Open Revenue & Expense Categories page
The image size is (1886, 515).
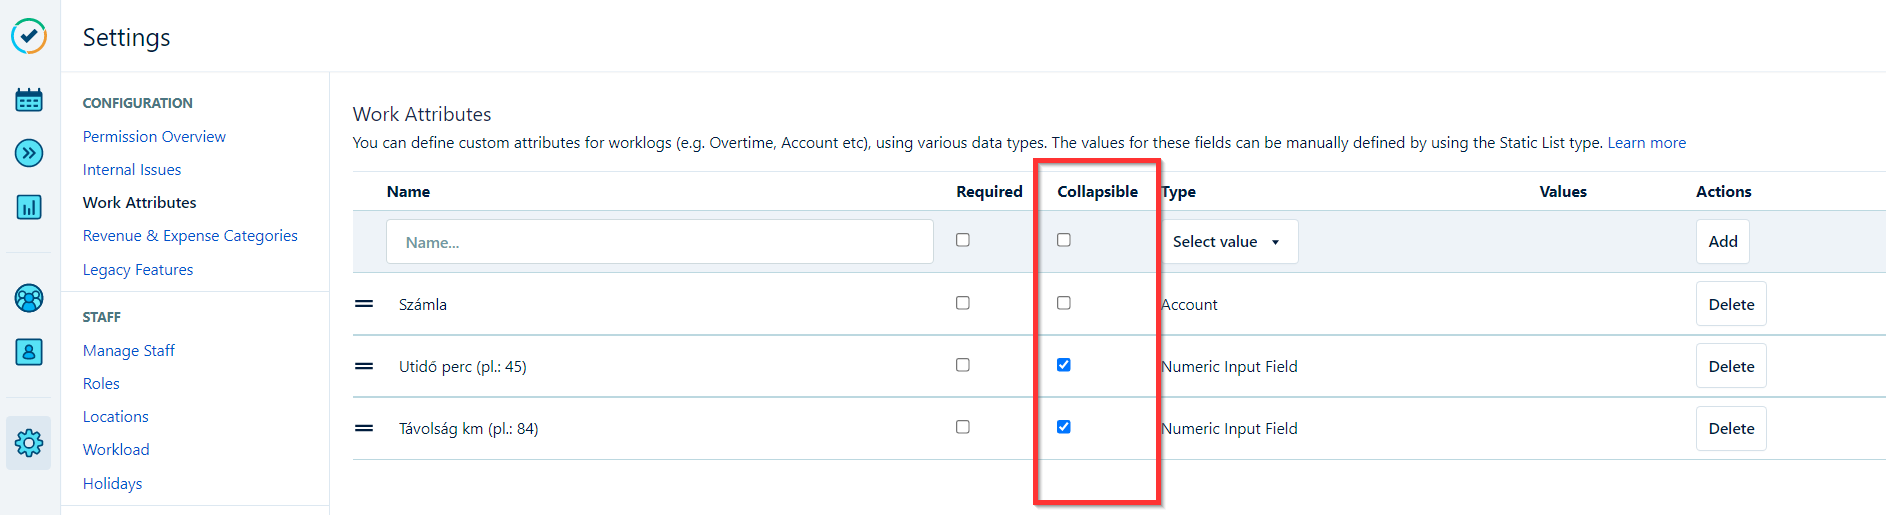click(190, 236)
